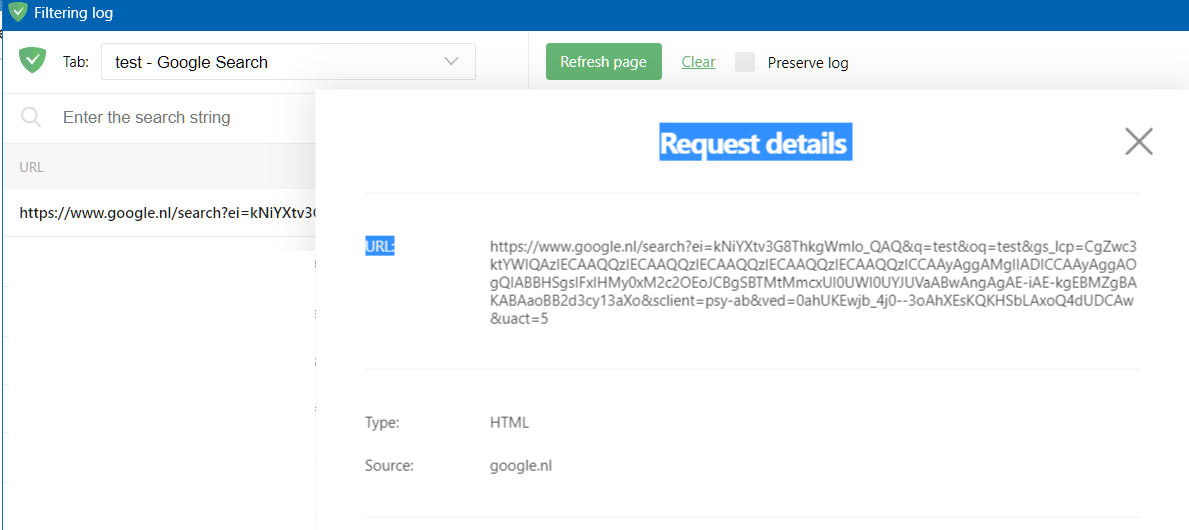Screen dimensions: 1189x530
Task: Click the Clear link
Action: (x=698, y=62)
